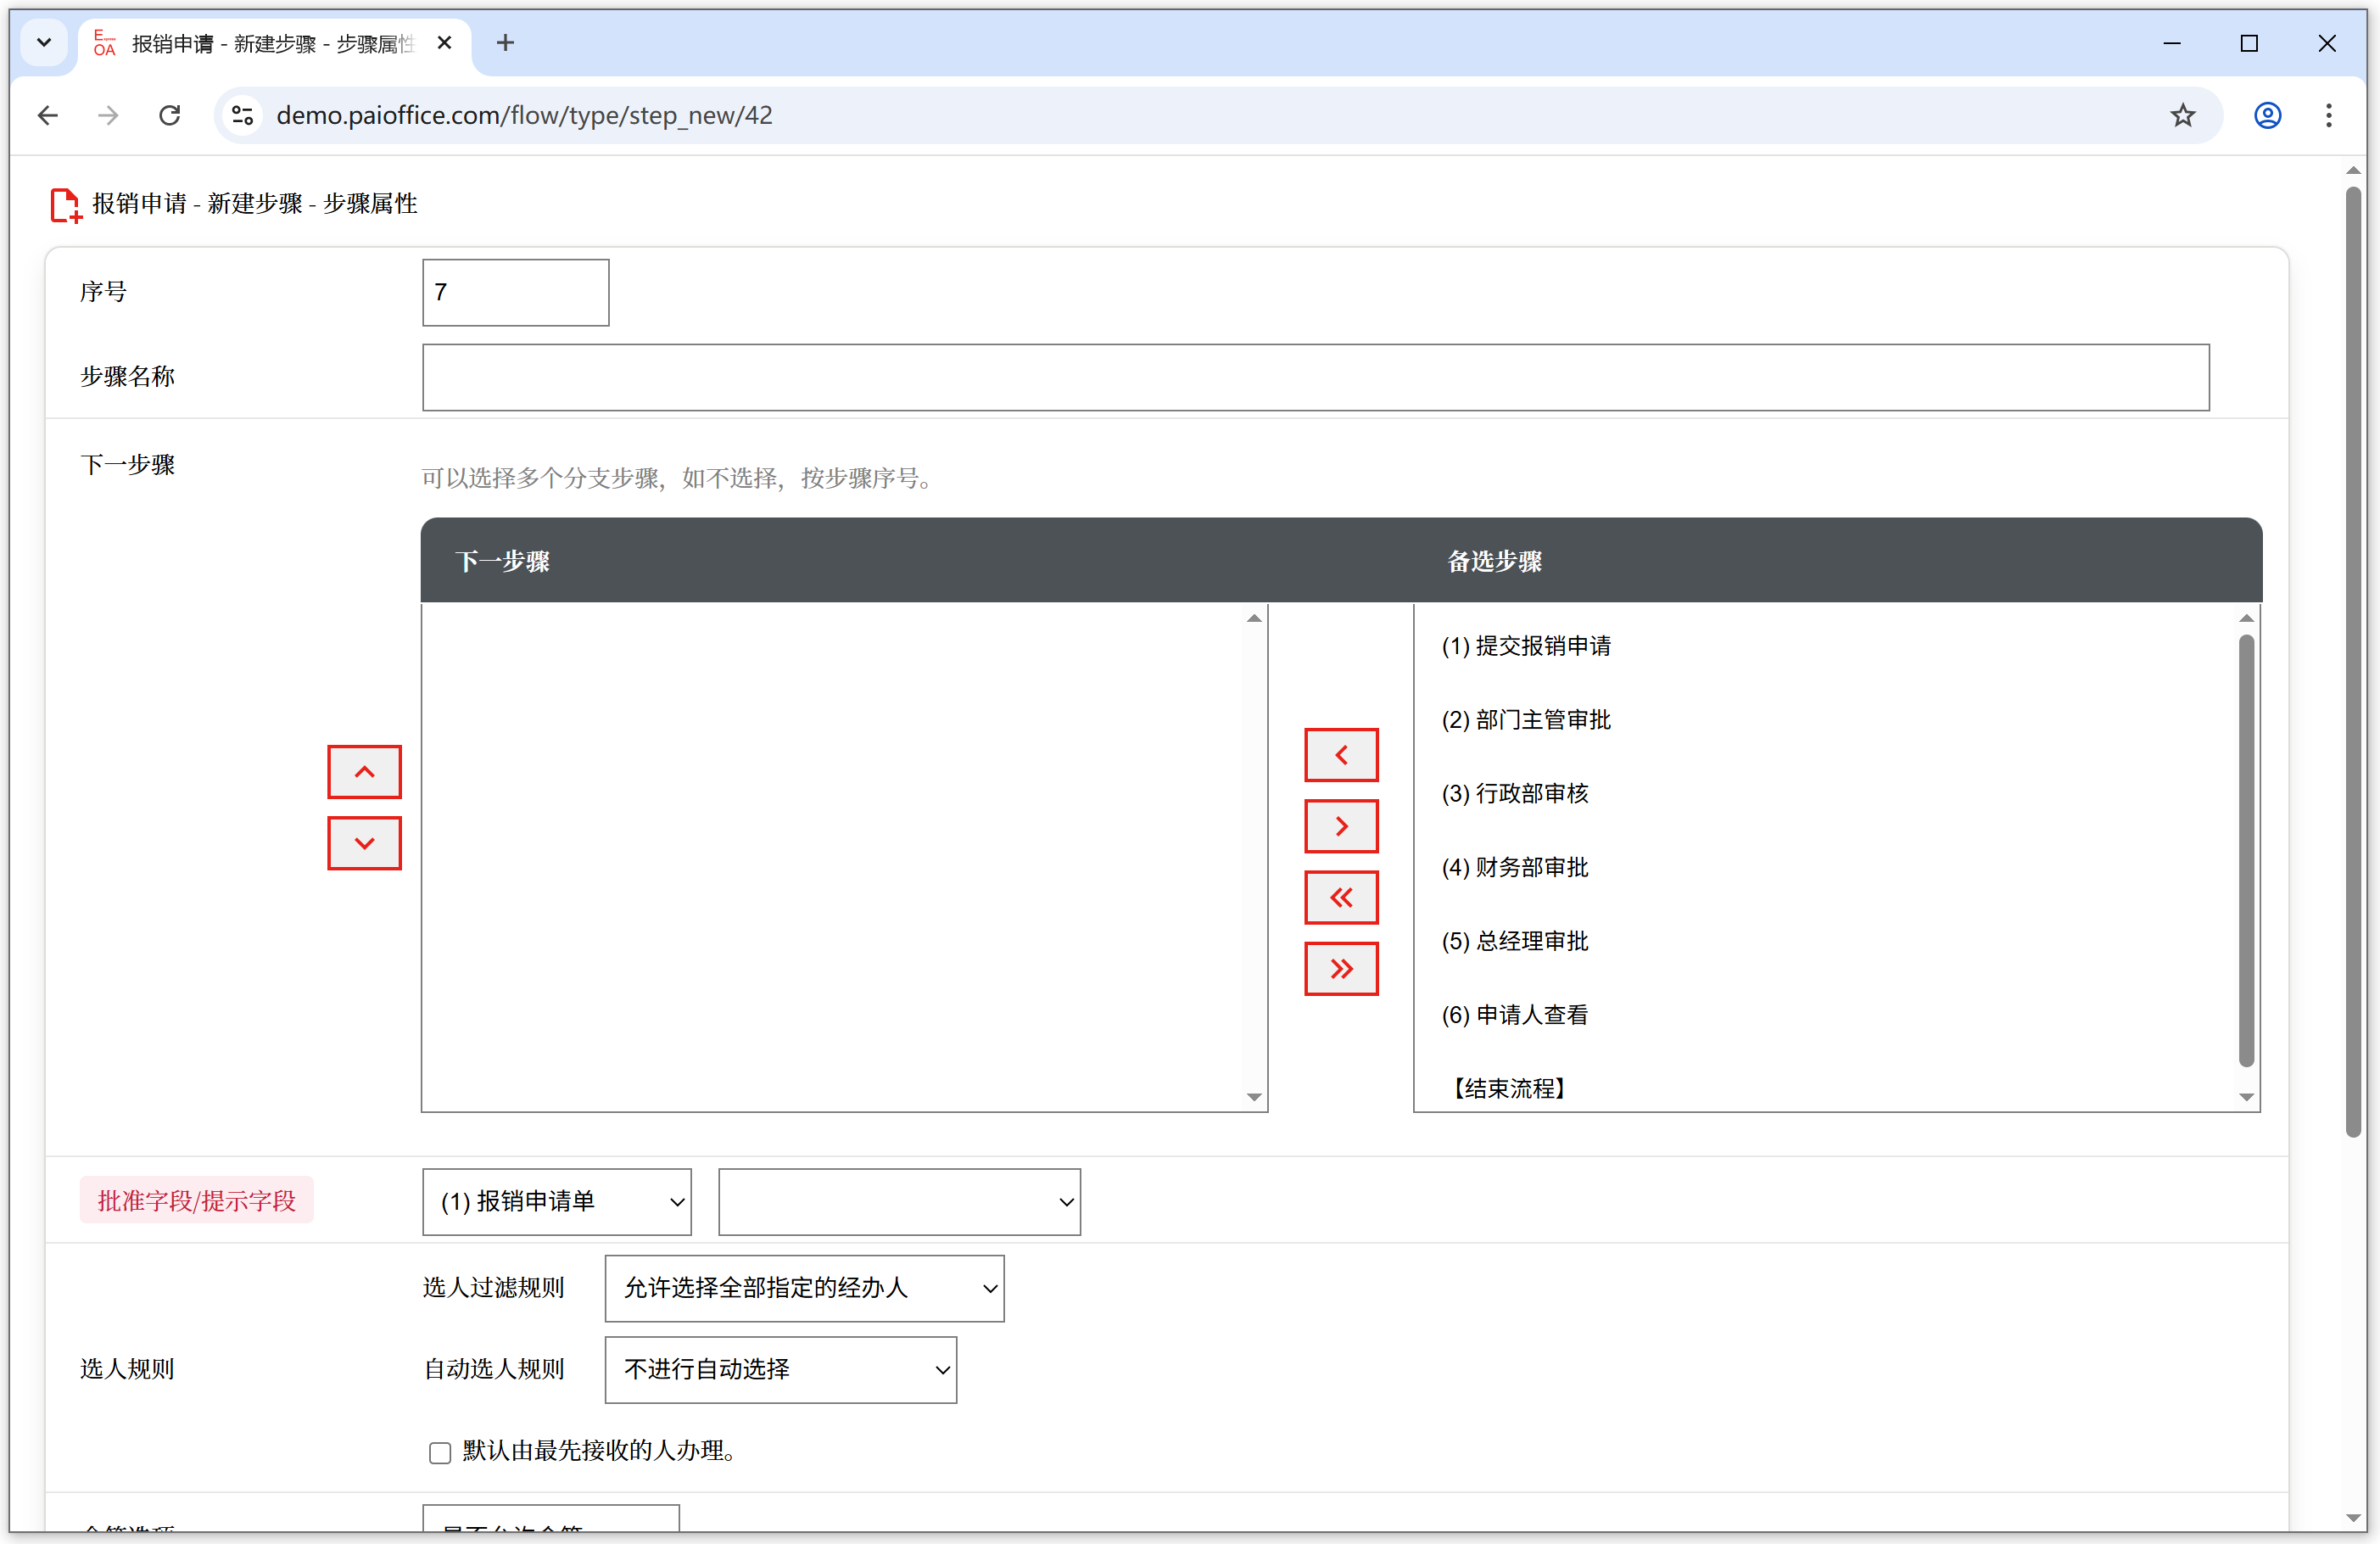Expand 选人过滤规则 dropdown
The image size is (2380, 1544).
(804, 1288)
